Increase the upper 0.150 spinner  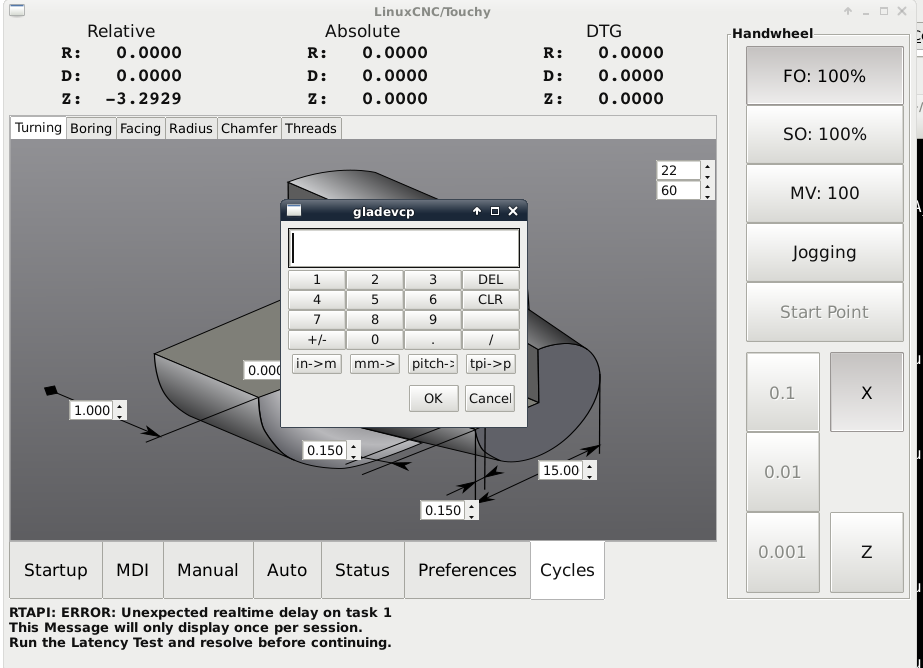tap(354, 446)
